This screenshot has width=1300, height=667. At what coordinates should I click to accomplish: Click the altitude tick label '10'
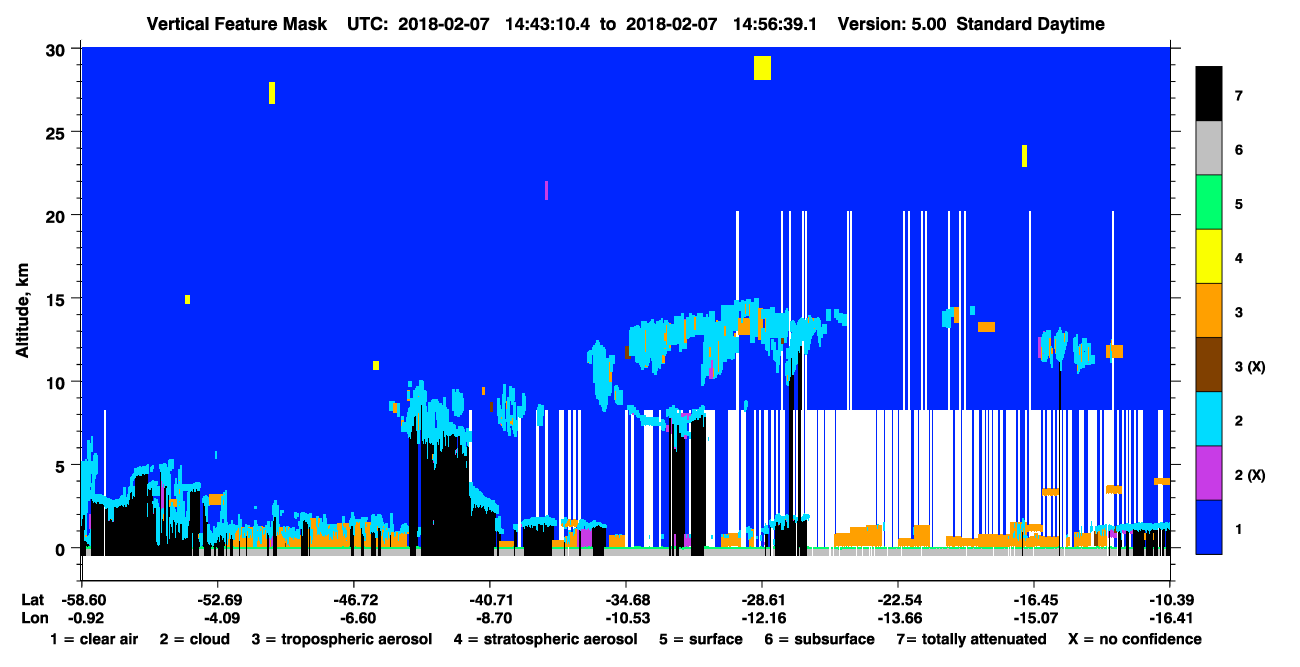57,382
